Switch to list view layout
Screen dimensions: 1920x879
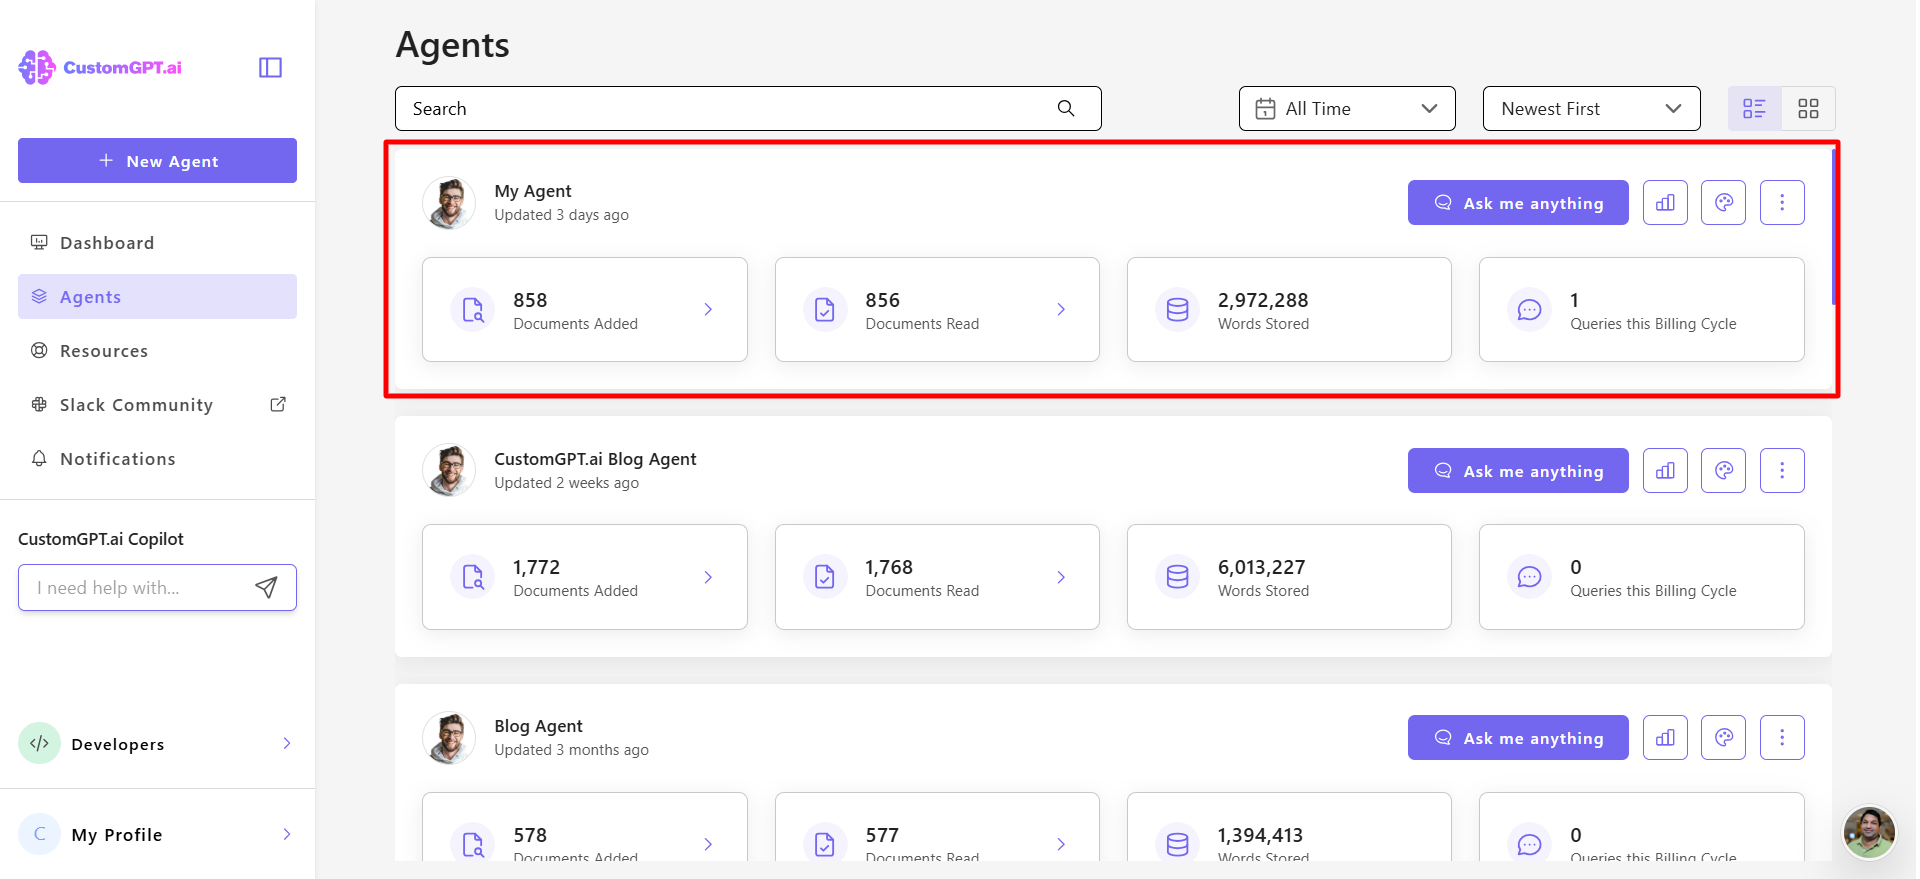tap(1754, 108)
